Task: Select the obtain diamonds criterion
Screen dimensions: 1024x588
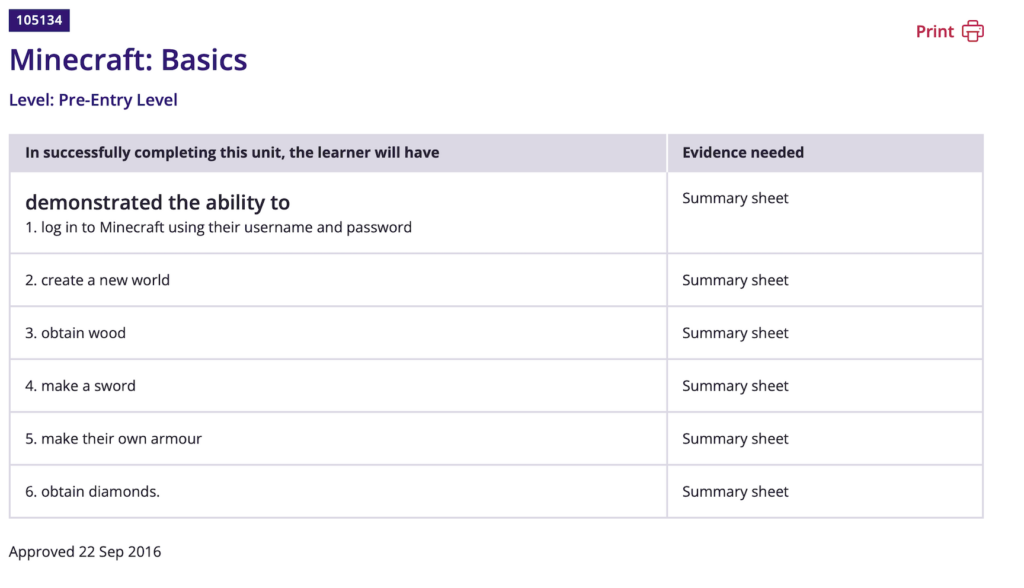Action: 92,492
